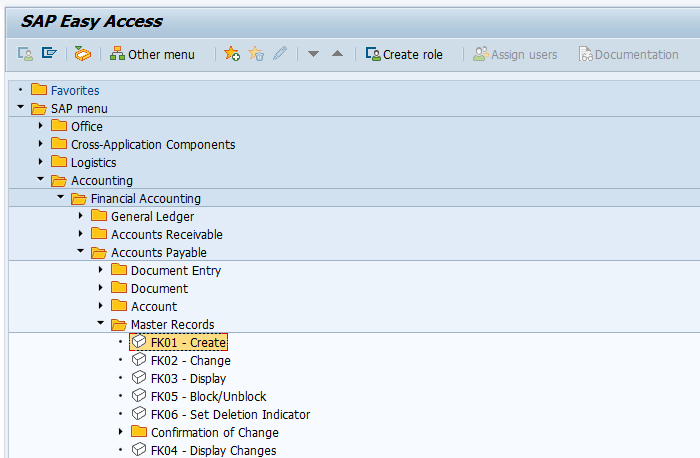Image resolution: width=700 pixels, height=458 pixels.
Task: Expand Confirmation of Change folder
Action: pyautogui.click(x=121, y=432)
